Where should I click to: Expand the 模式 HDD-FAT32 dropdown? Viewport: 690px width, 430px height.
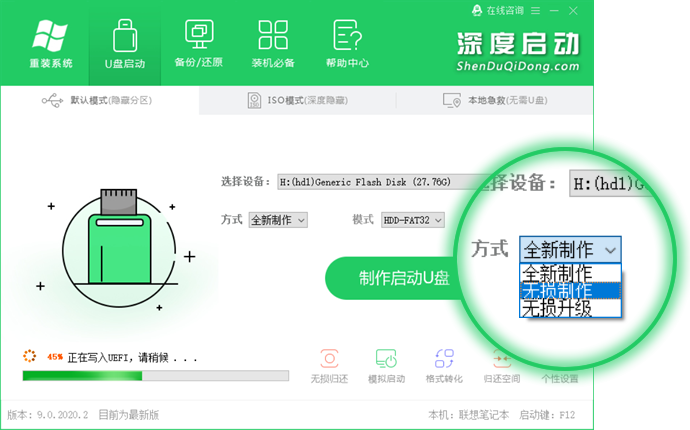pos(413,220)
